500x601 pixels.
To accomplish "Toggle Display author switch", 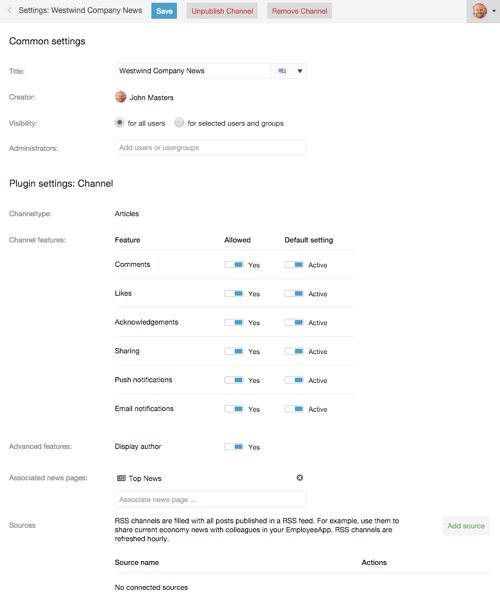I will 234,447.
